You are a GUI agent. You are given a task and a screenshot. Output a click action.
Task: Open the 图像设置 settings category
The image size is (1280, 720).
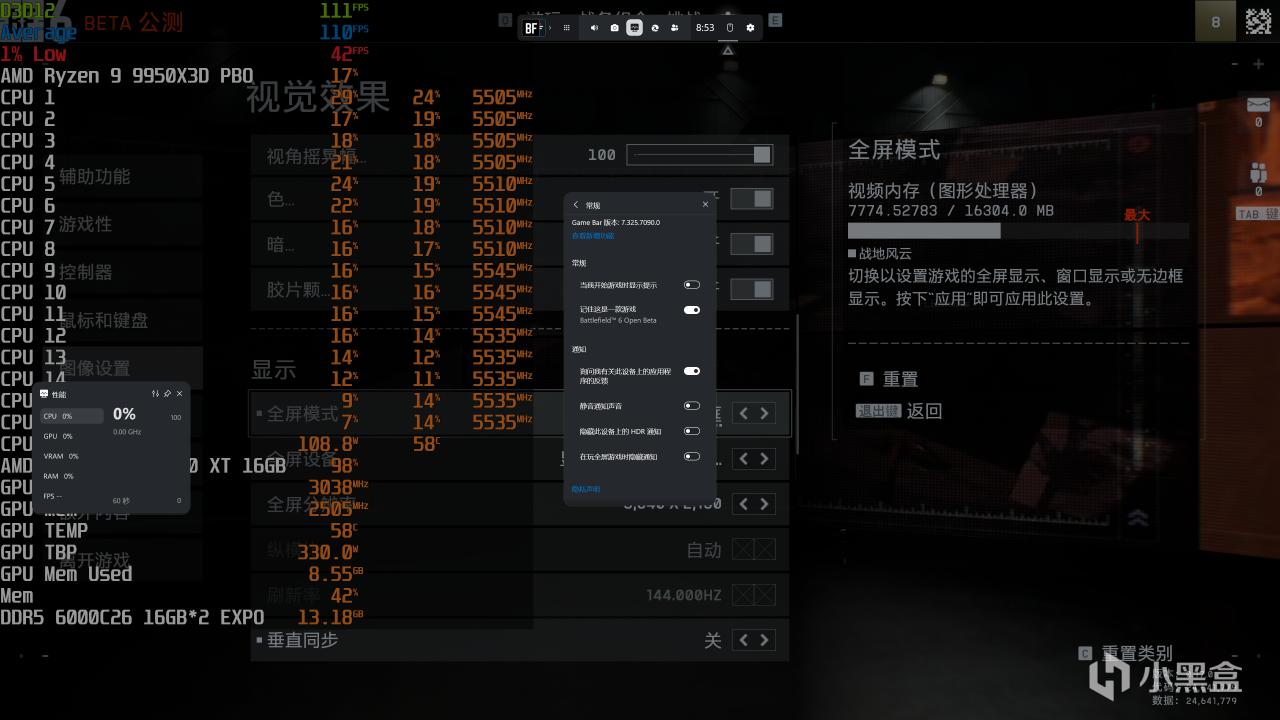[x=95, y=368]
